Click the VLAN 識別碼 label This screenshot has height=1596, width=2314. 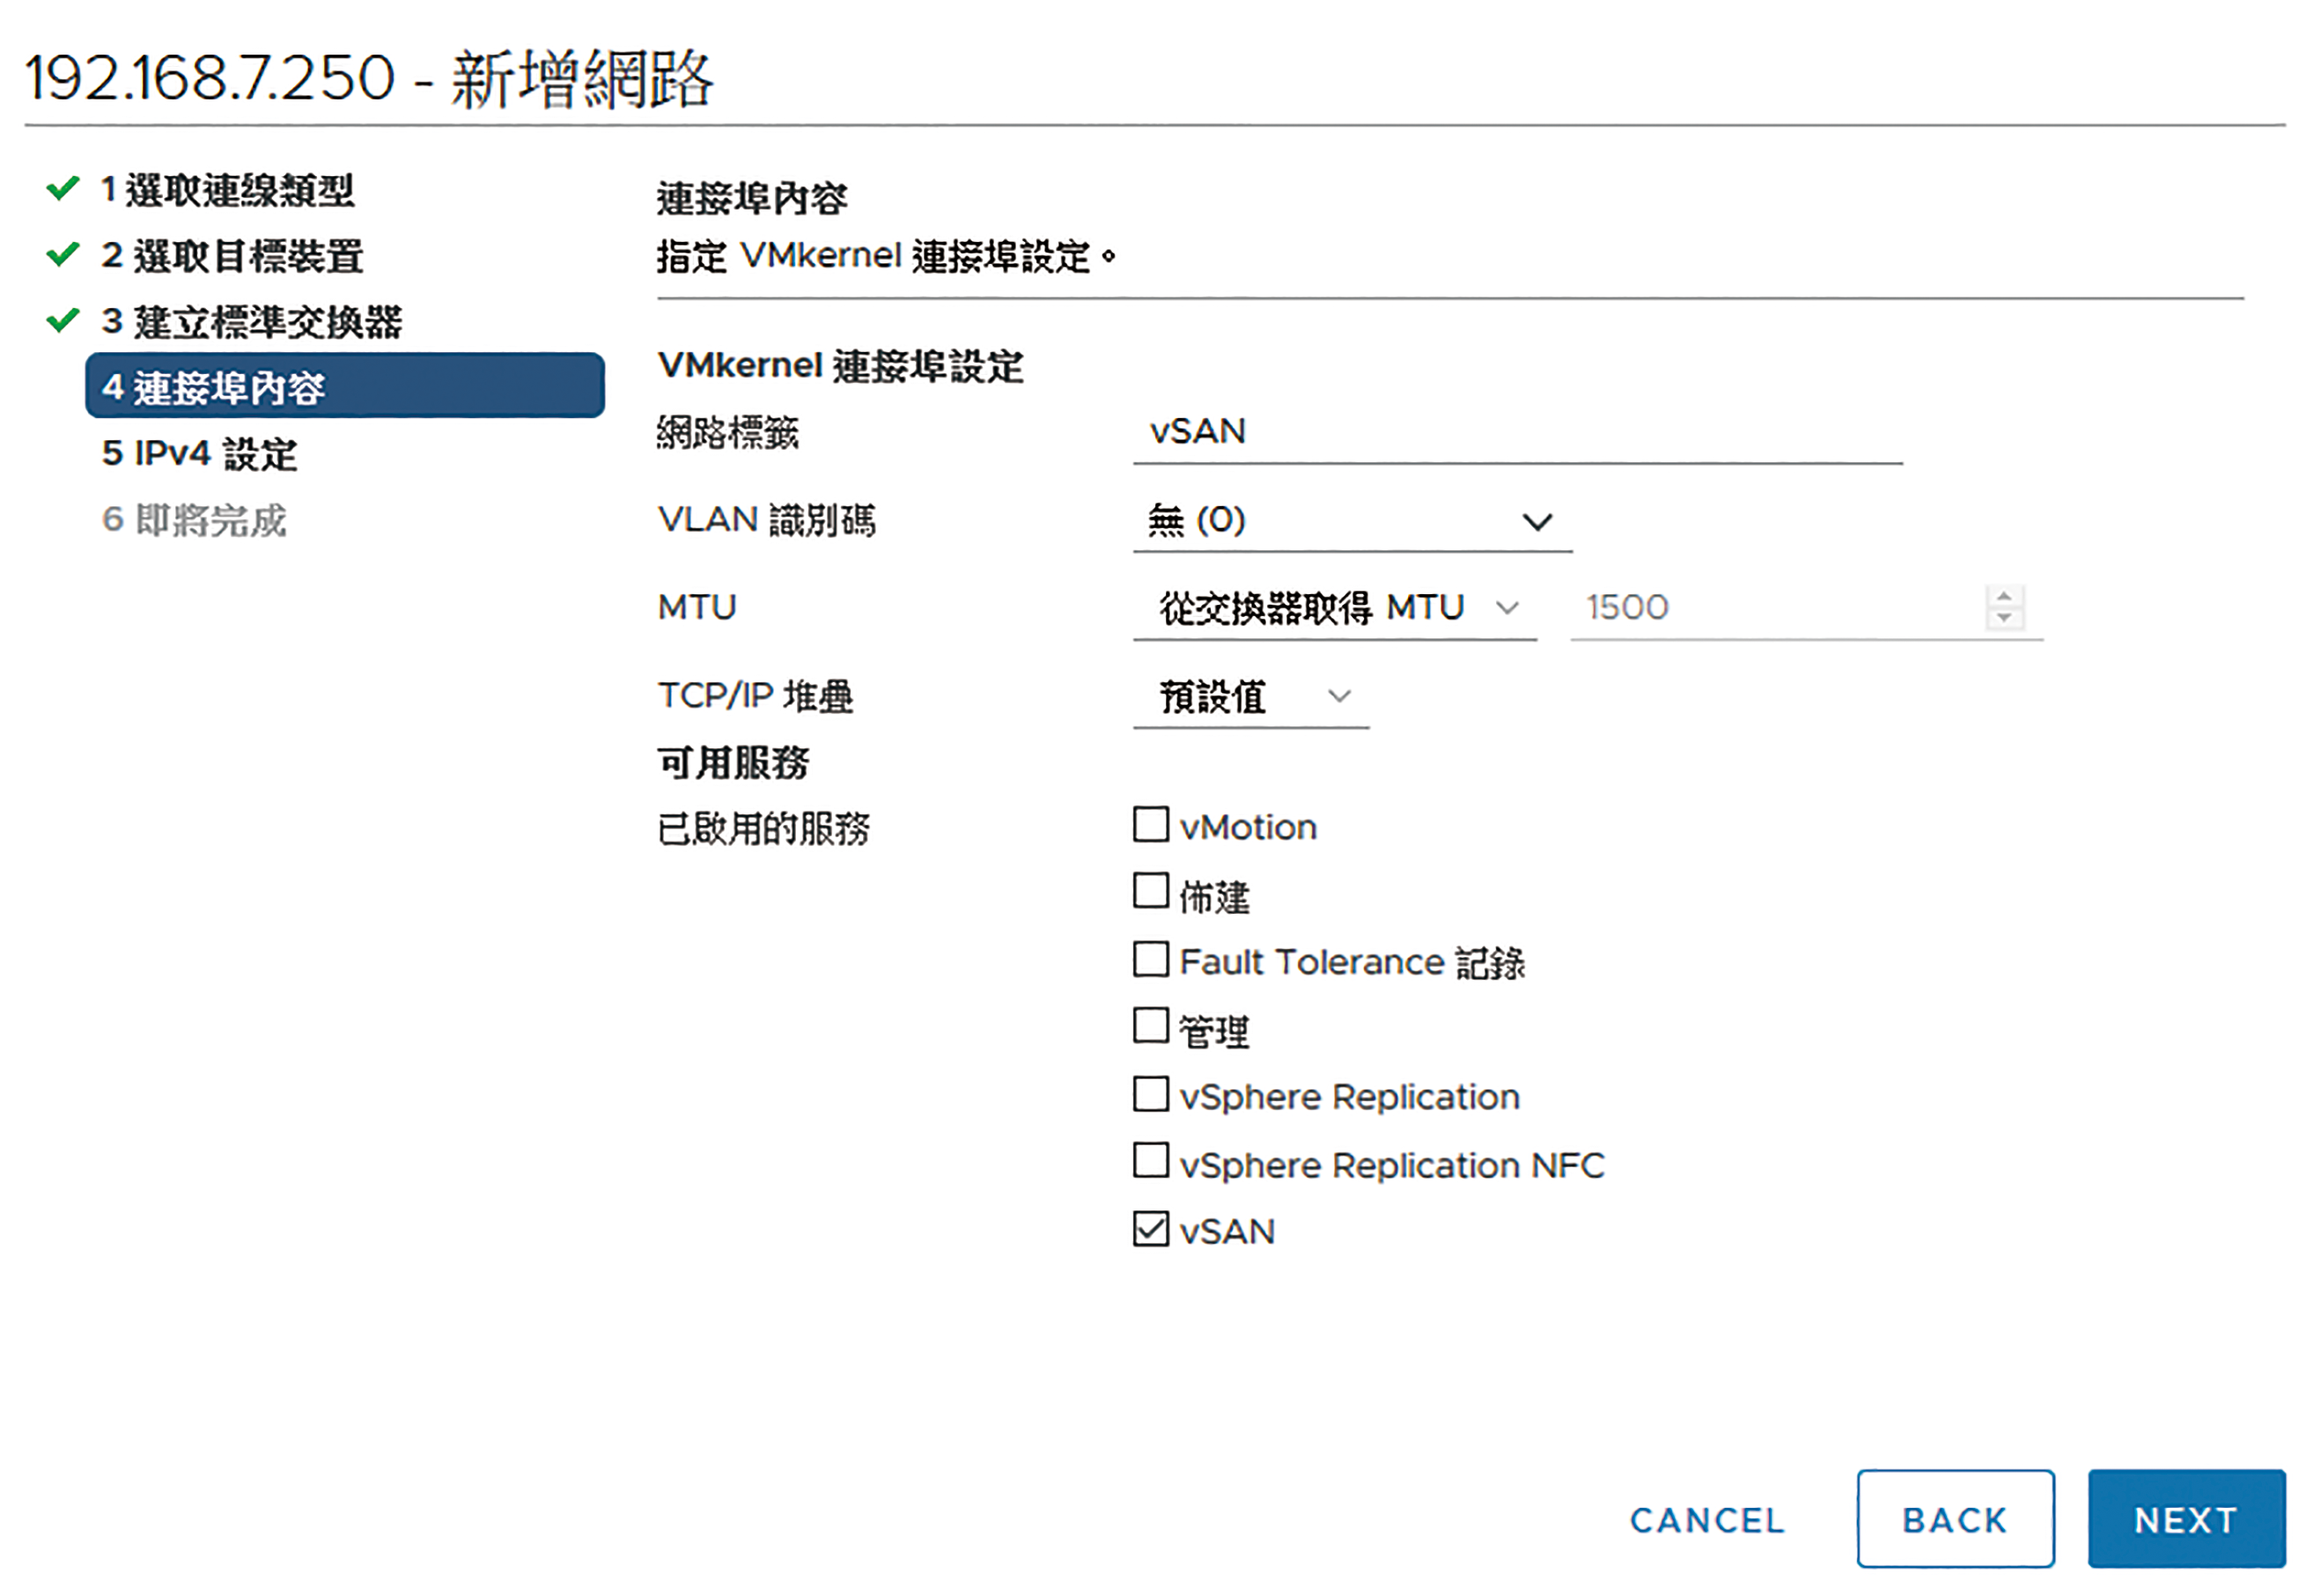tap(767, 520)
